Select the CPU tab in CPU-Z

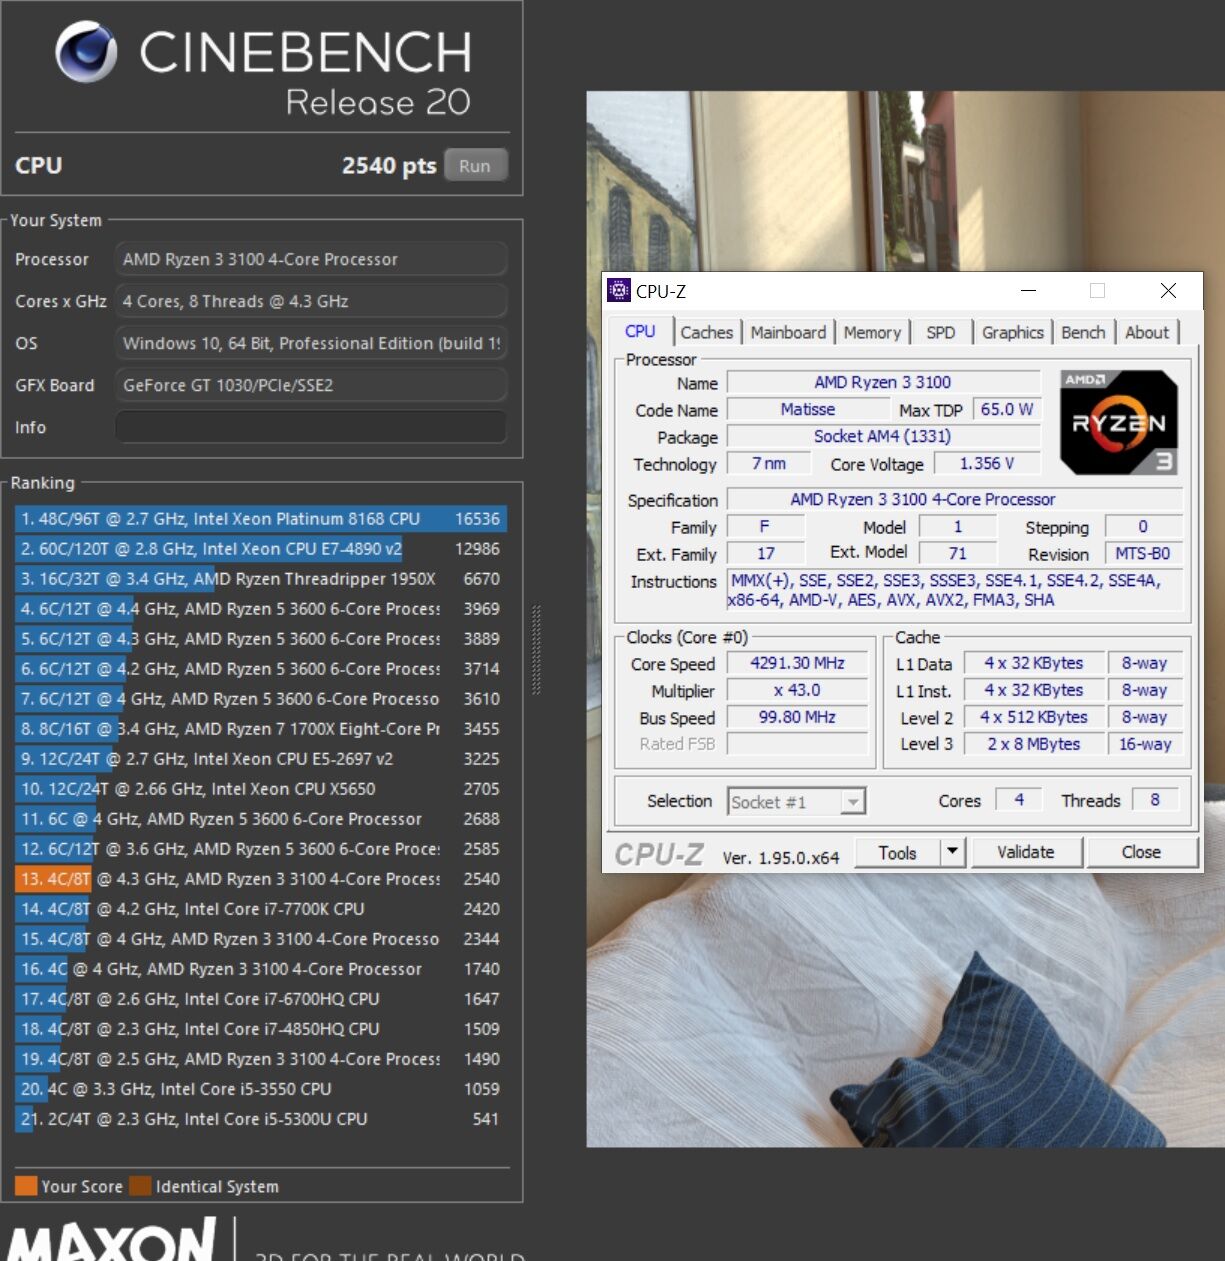(x=640, y=331)
